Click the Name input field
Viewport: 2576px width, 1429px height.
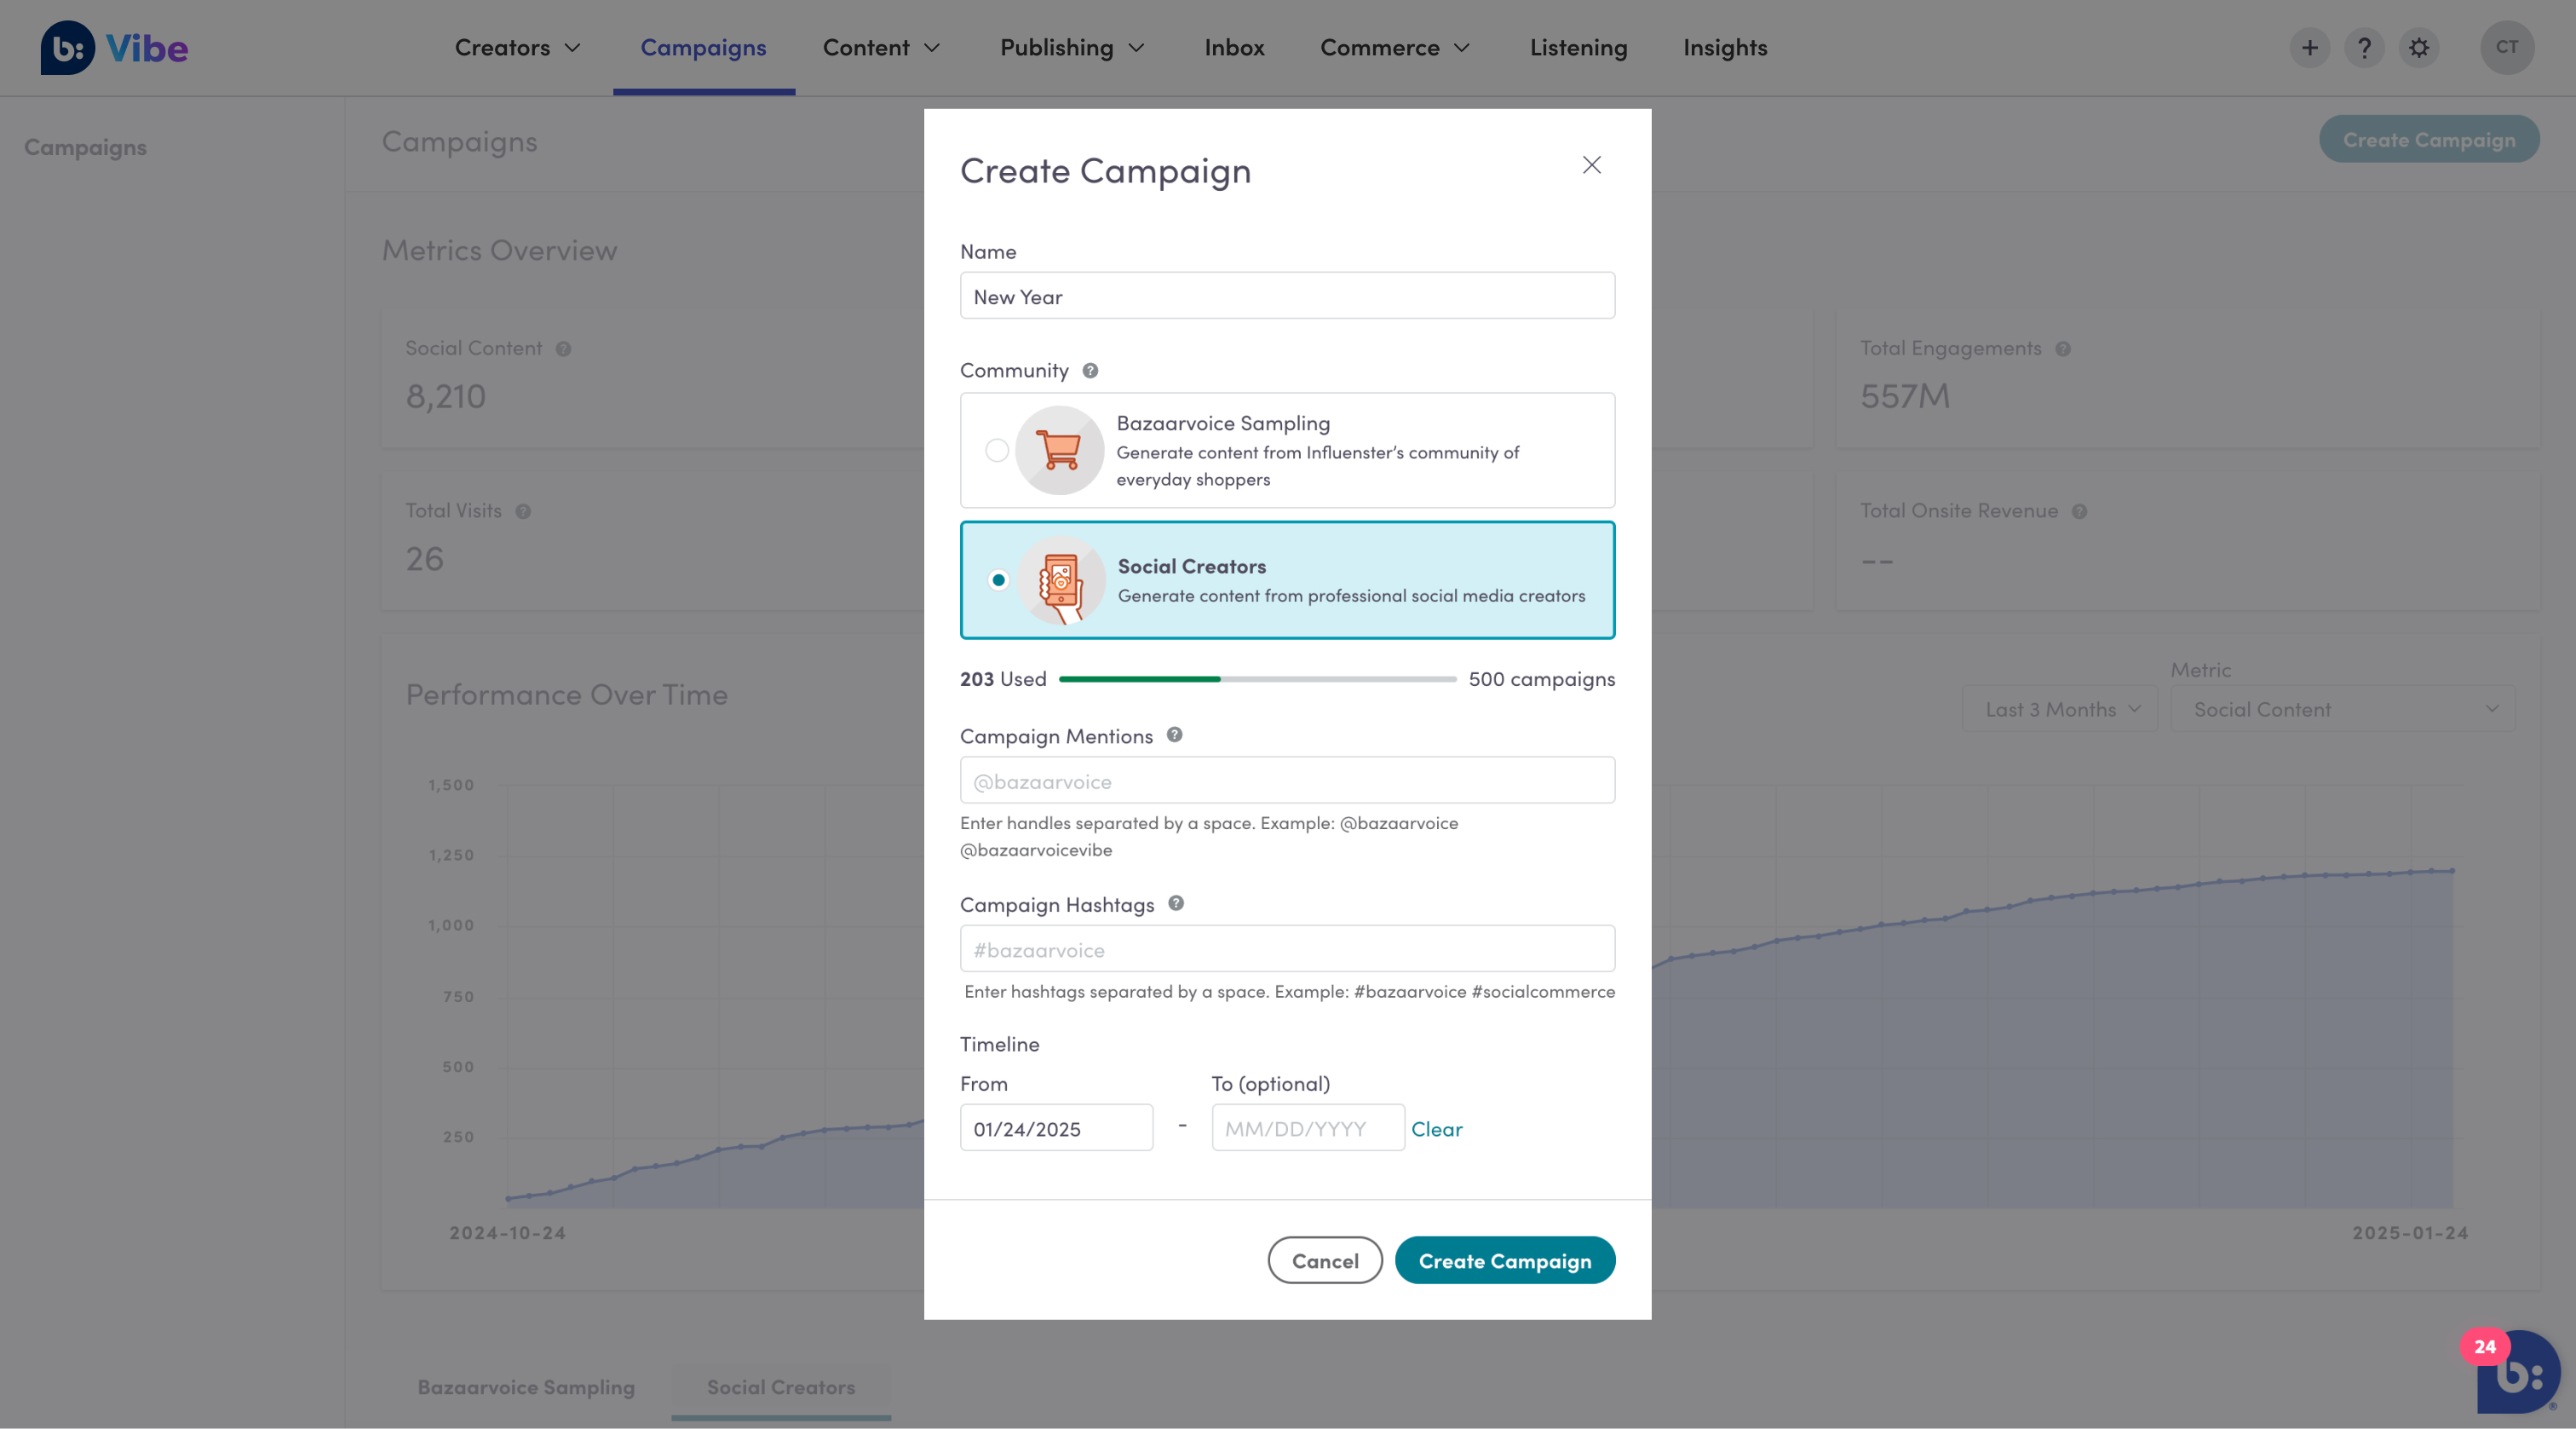tap(1287, 296)
